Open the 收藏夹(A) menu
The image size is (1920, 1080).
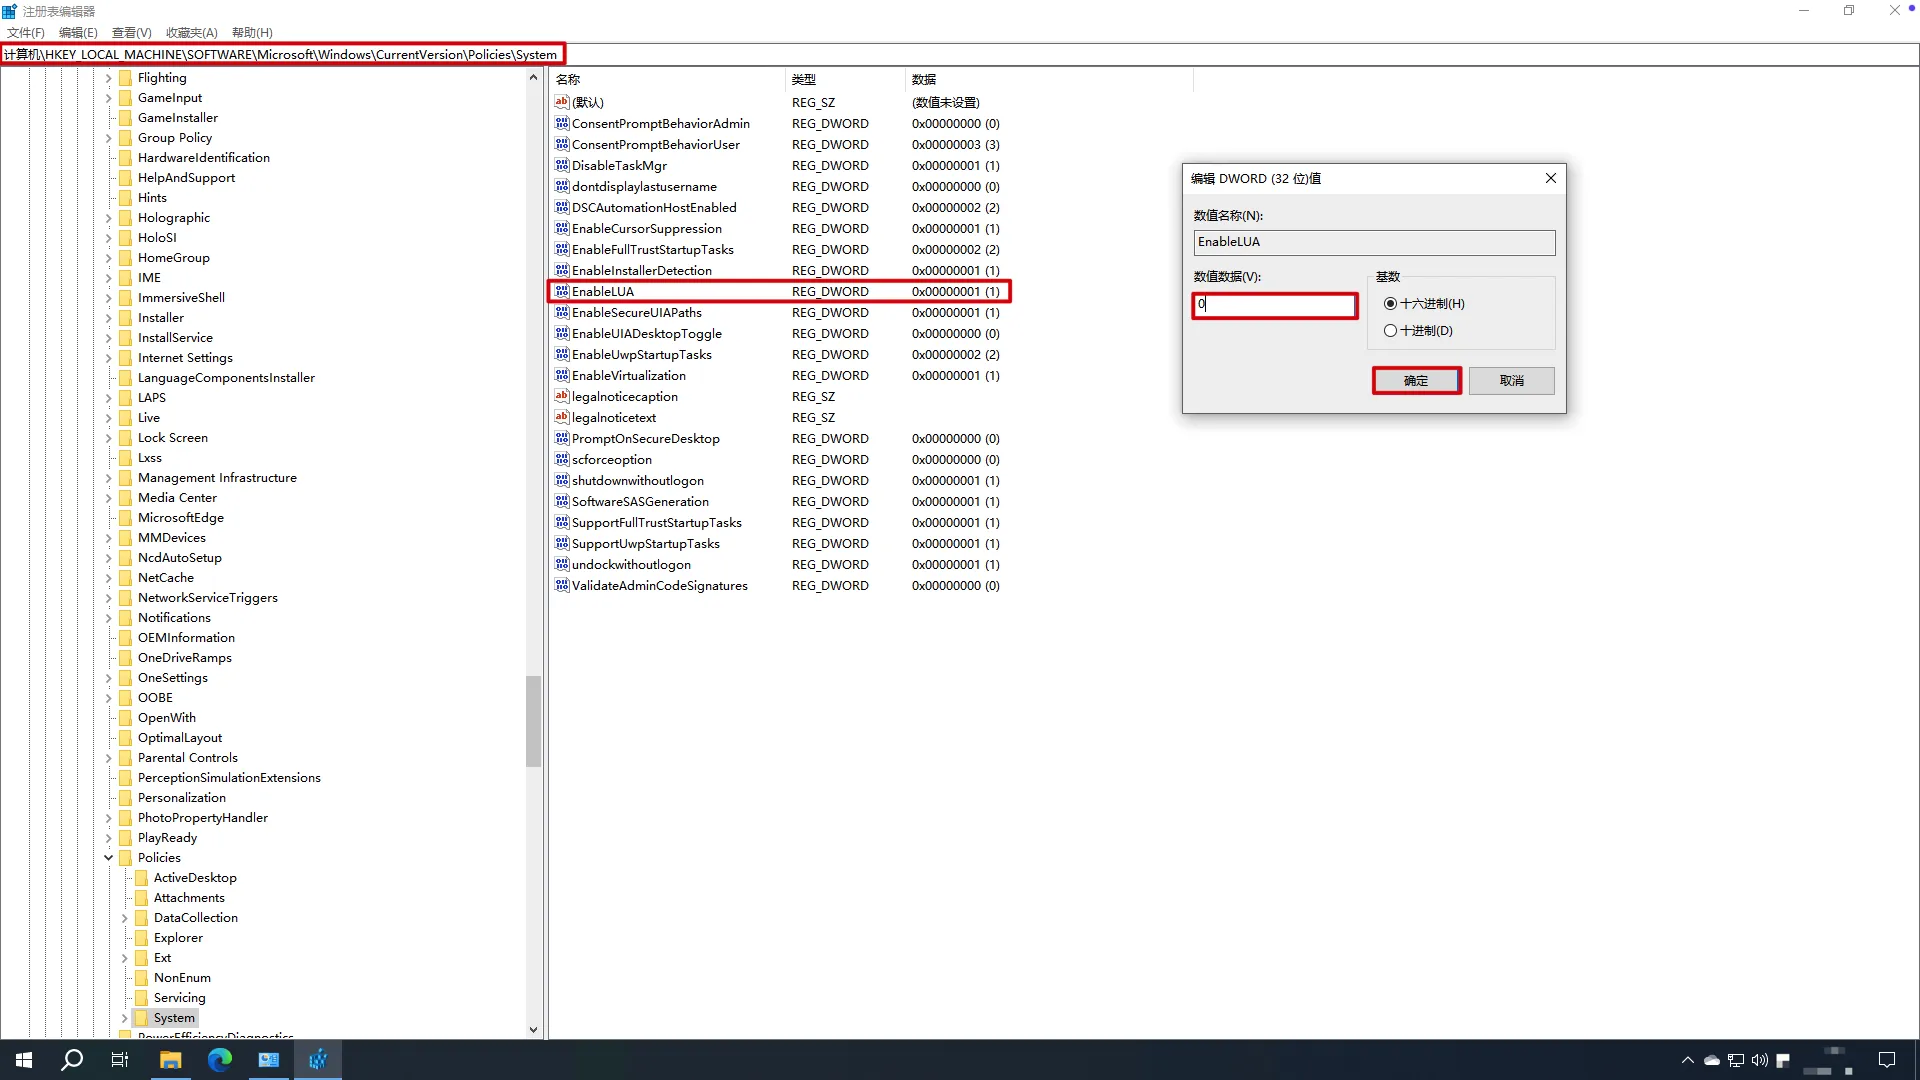click(x=191, y=32)
